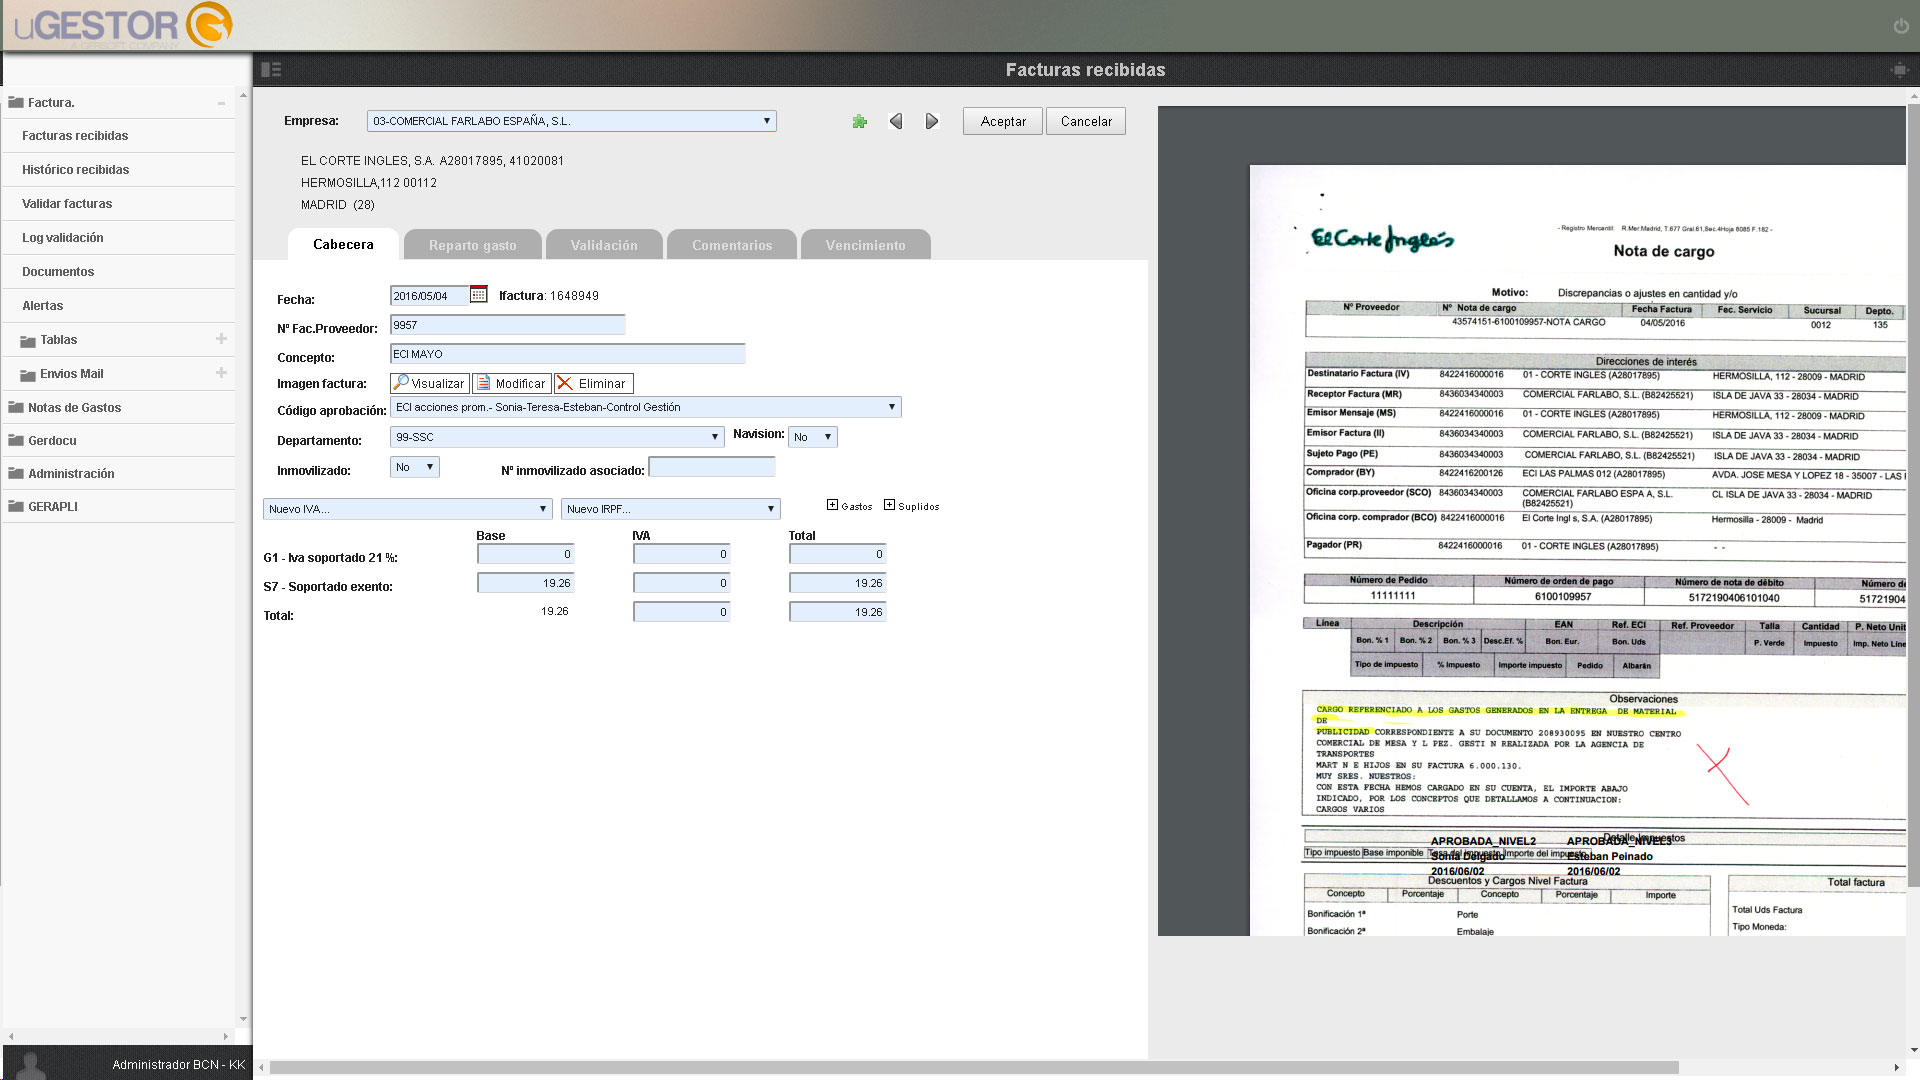Open the Inmovilizado dropdown
This screenshot has width=1920, height=1080.
[414, 467]
